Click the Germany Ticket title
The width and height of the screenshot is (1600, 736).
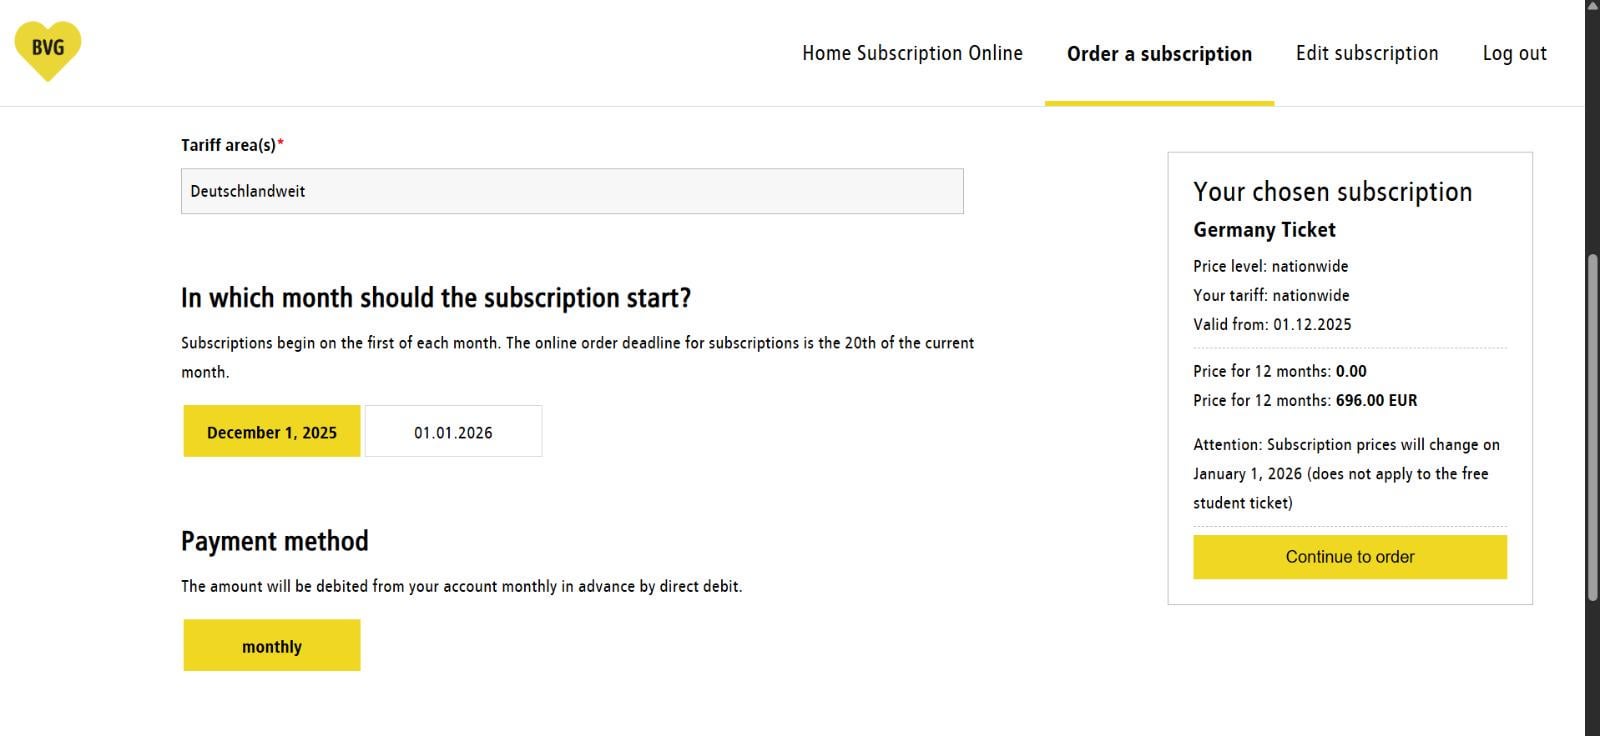pos(1264,230)
